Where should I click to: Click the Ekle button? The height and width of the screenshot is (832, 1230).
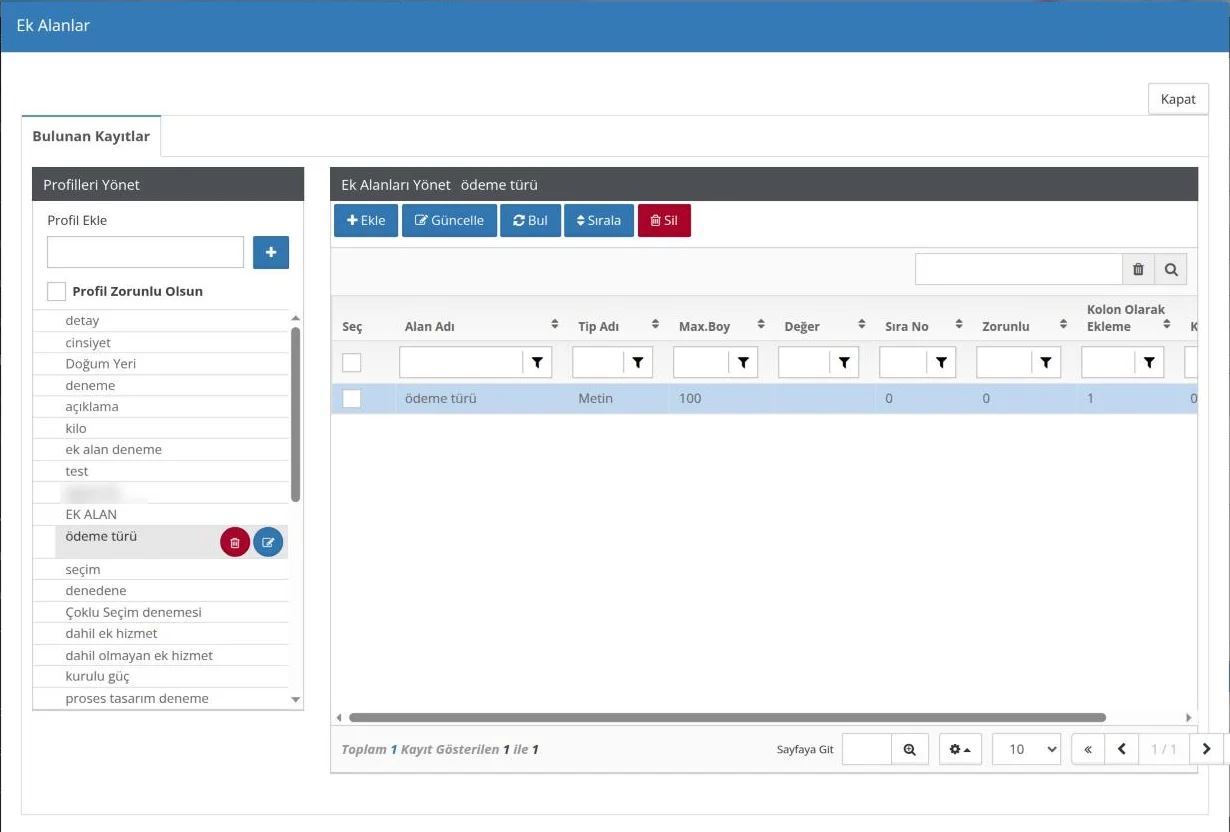tap(366, 221)
